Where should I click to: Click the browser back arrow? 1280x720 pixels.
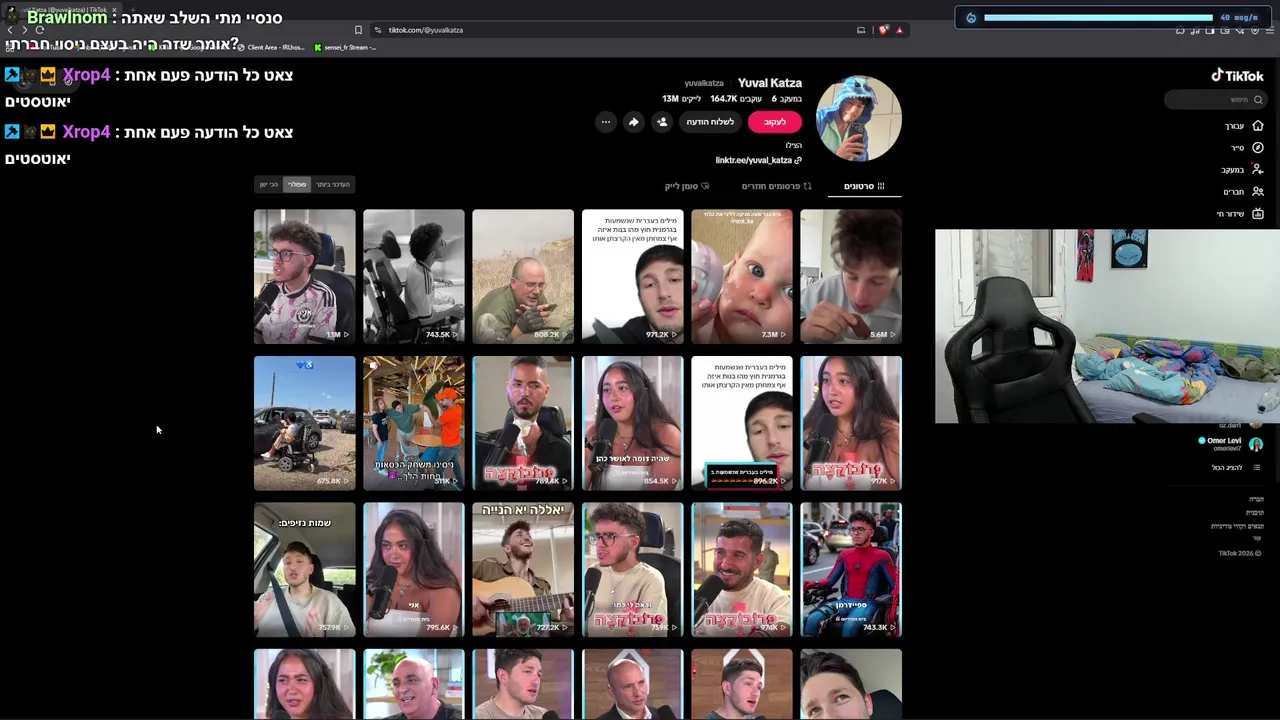10,30
